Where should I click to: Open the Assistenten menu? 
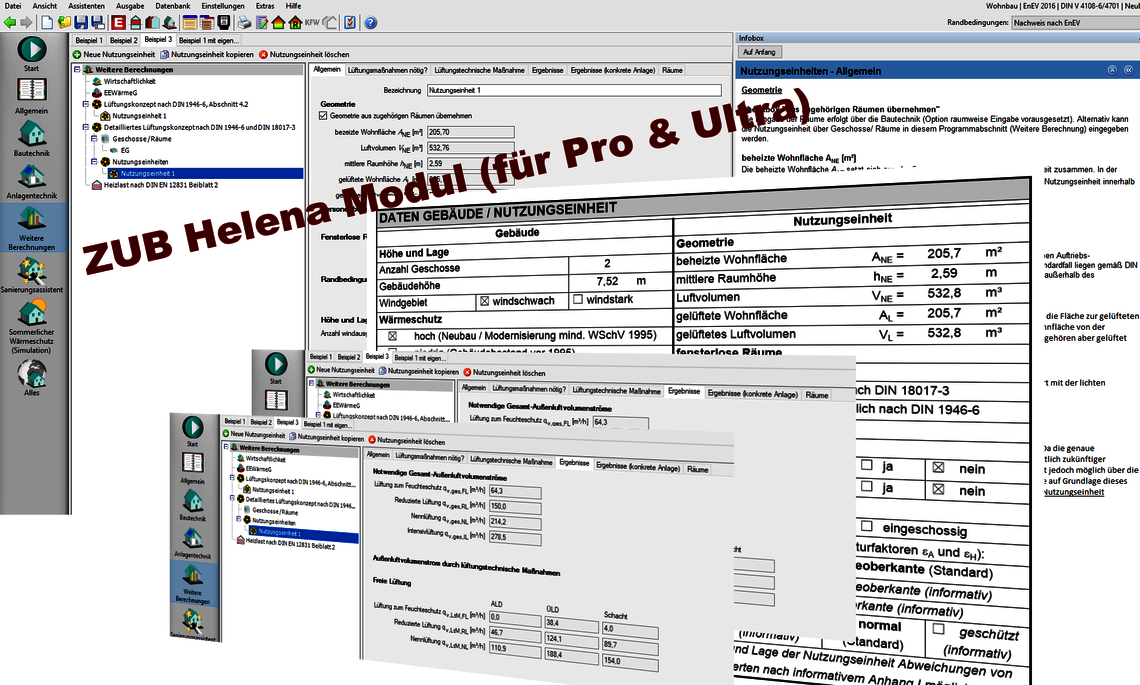point(87,6)
